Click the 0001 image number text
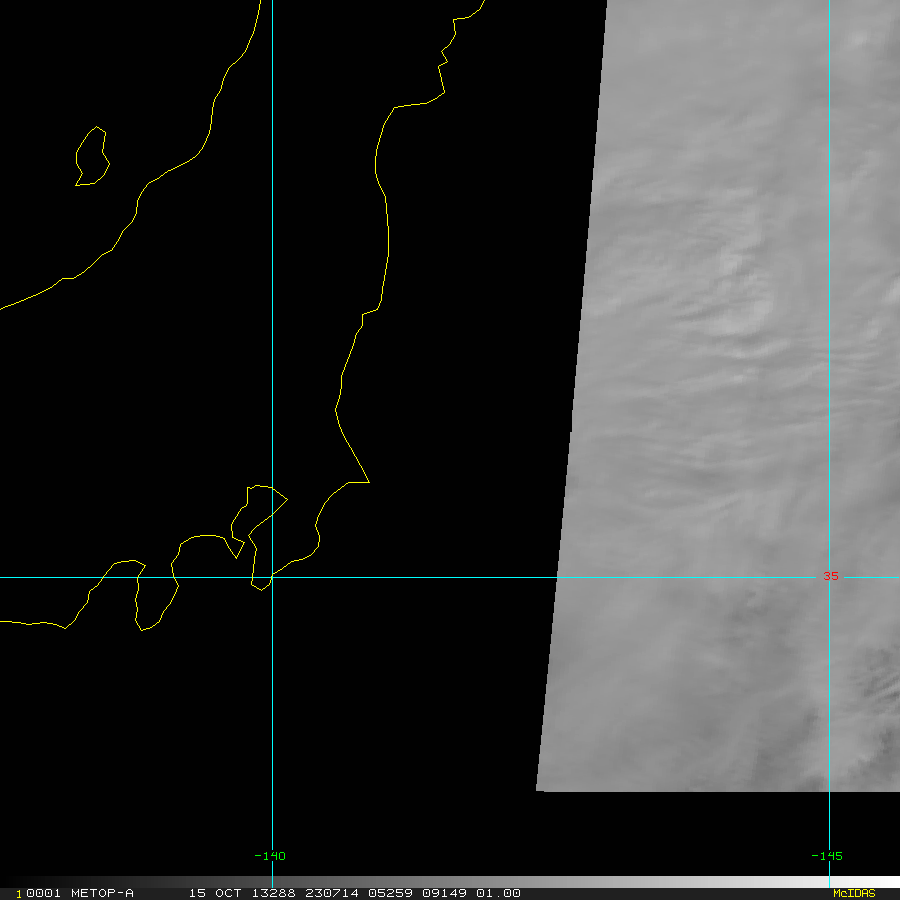The height and width of the screenshot is (900, 900). [x=43, y=893]
